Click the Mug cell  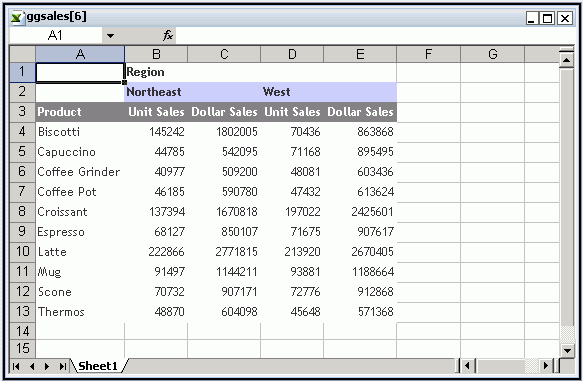[x=80, y=272]
